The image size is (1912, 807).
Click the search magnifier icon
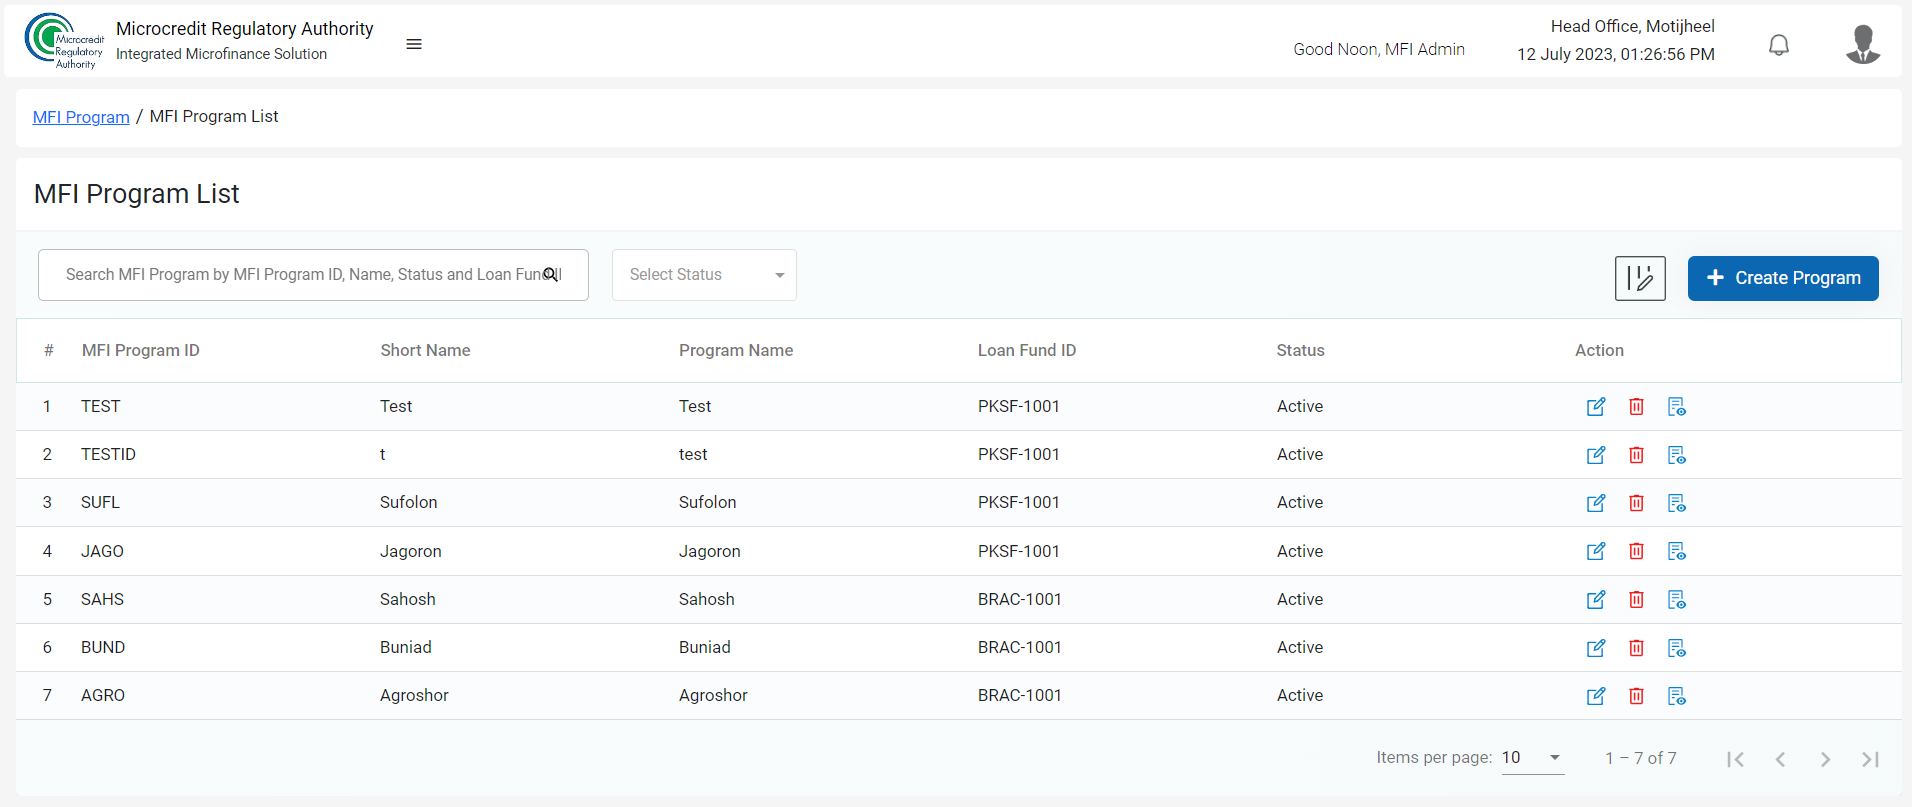click(x=551, y=274)
